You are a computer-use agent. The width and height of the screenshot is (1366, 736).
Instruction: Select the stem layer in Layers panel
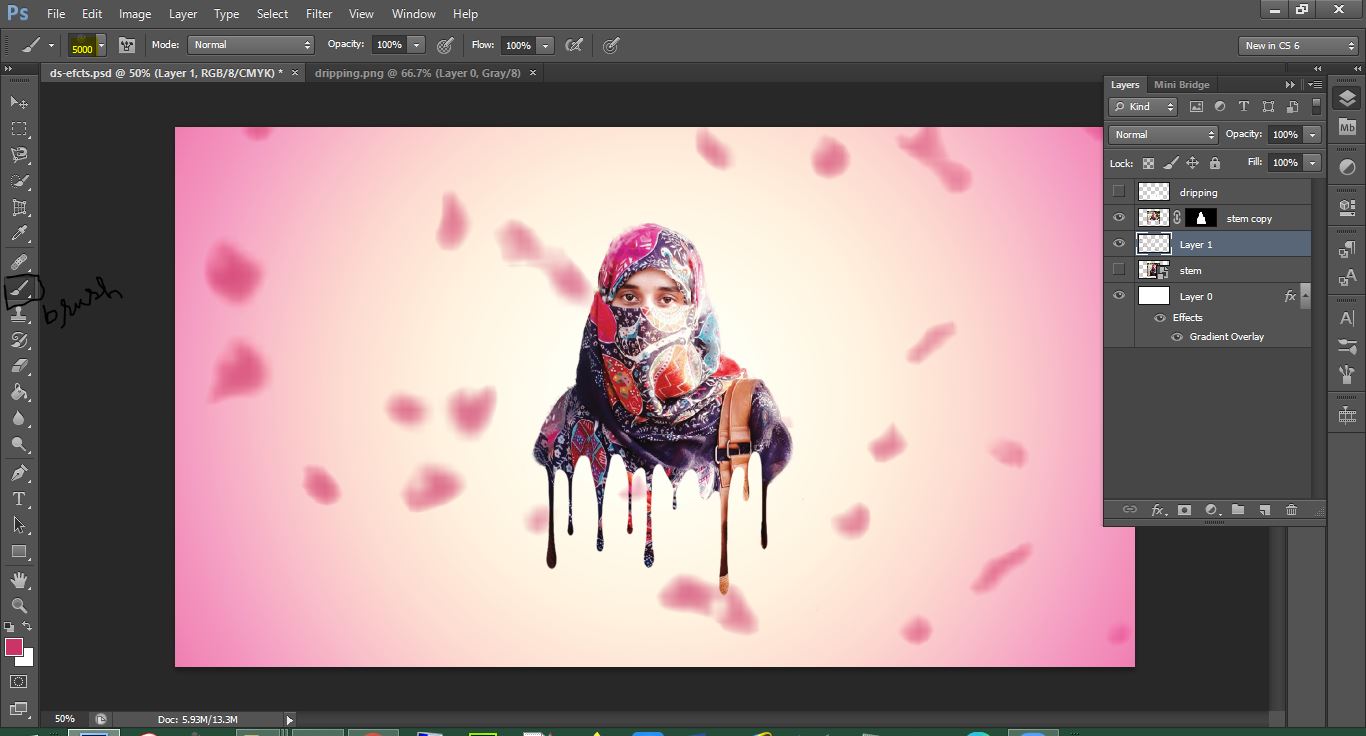(x=1190, y=271)
